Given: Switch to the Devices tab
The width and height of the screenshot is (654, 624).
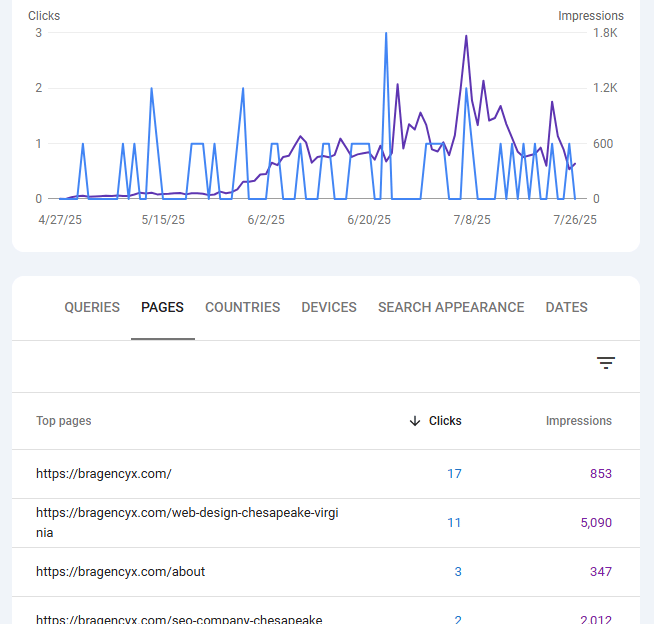Looking at the screenshot, I should (329, 307).
